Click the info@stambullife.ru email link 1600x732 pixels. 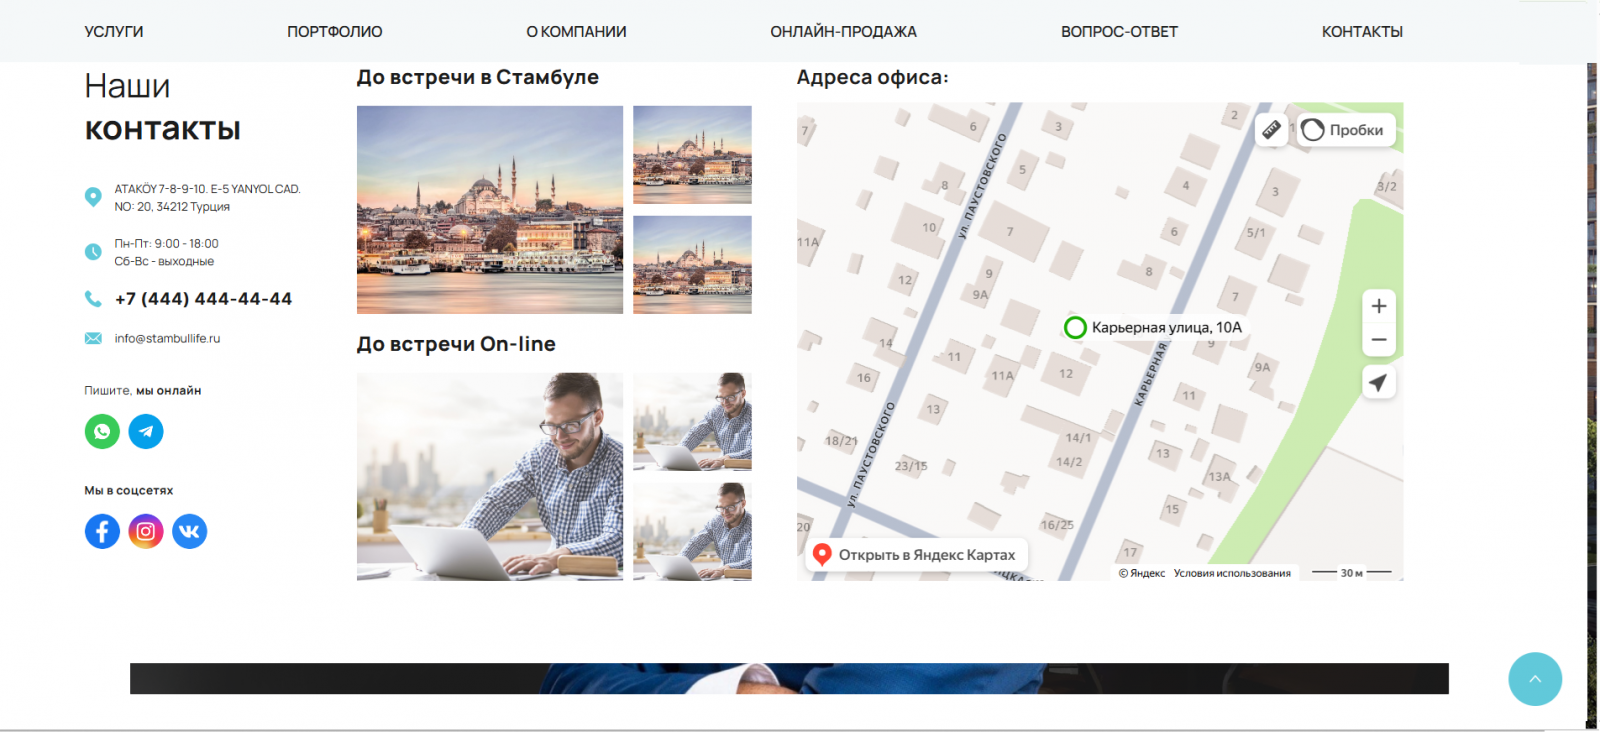point(167,339)
